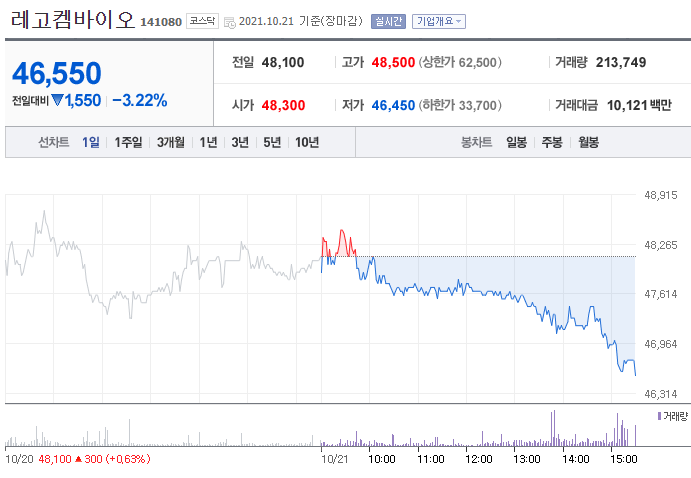Click the calendar clock icon beside the date

click(230, 22)
